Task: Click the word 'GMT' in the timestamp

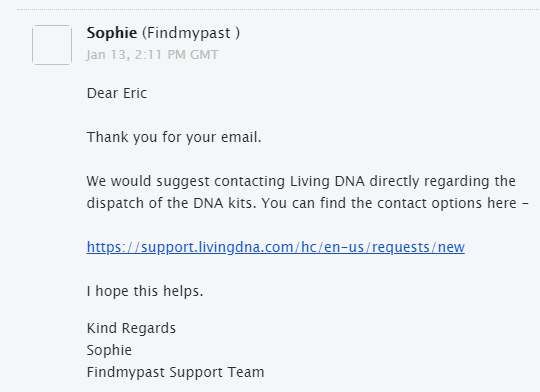Action: tap(204, 55)
